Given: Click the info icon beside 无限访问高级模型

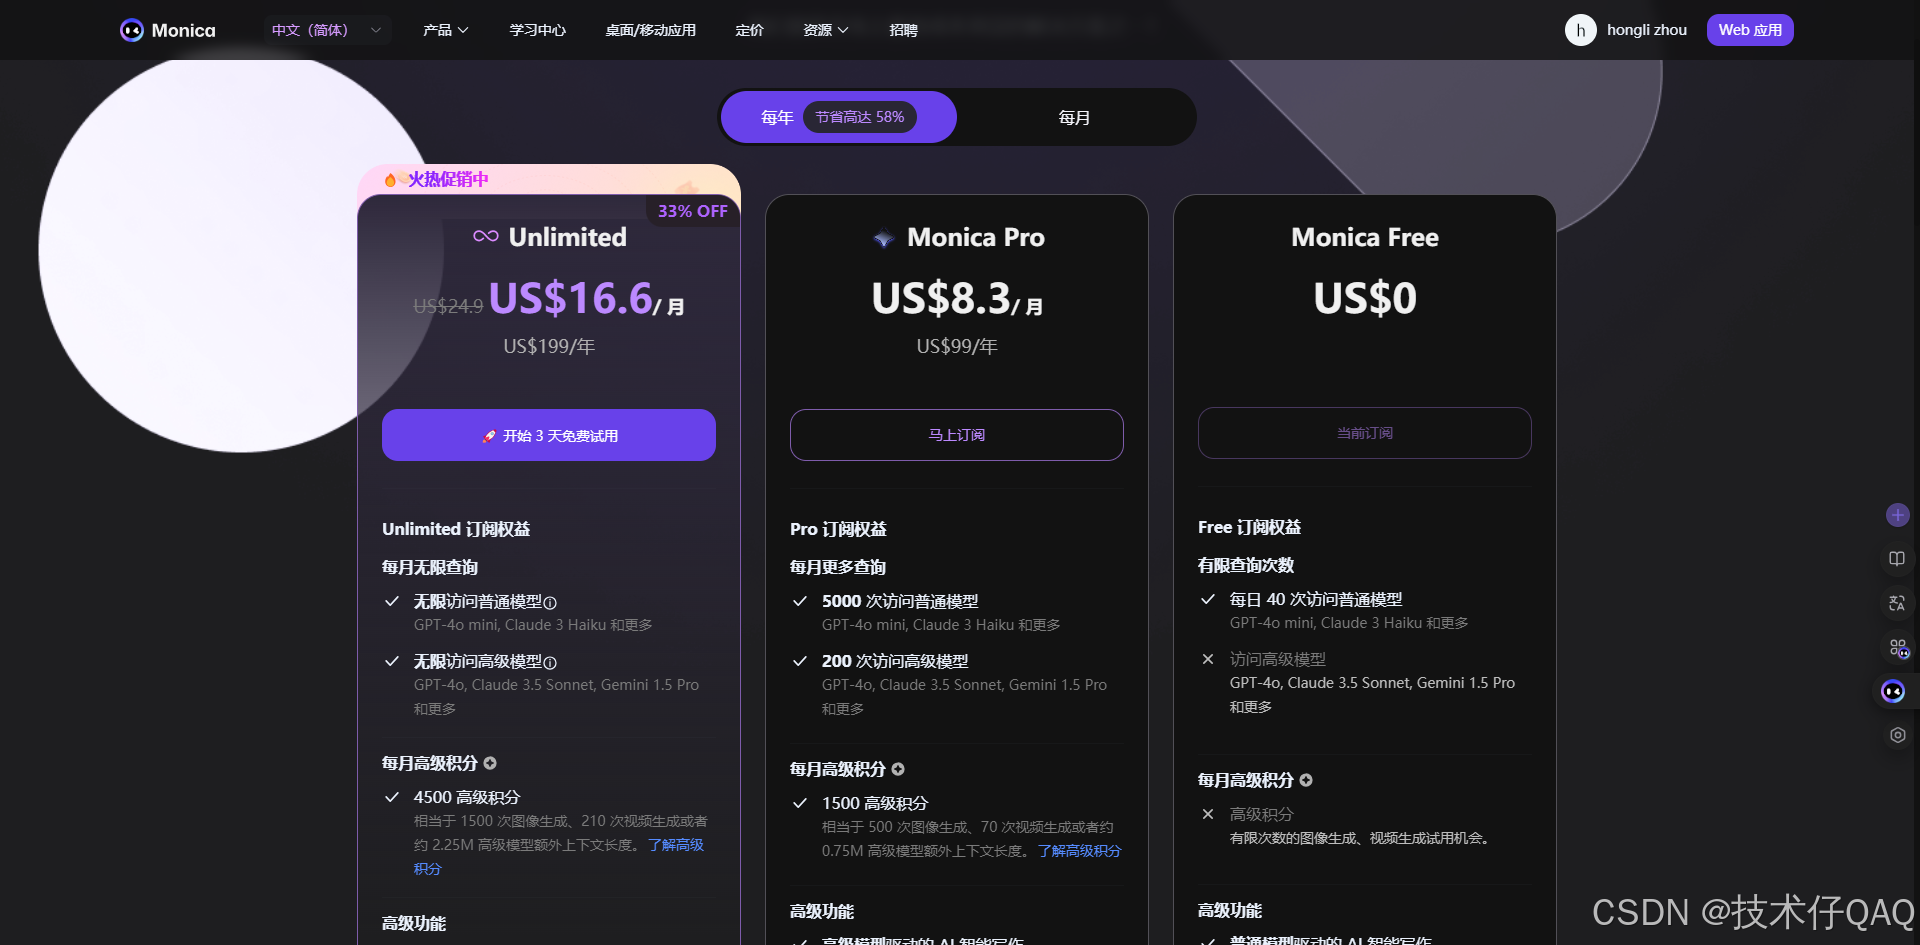Looking at the screenshot, I should click(550, 662).
